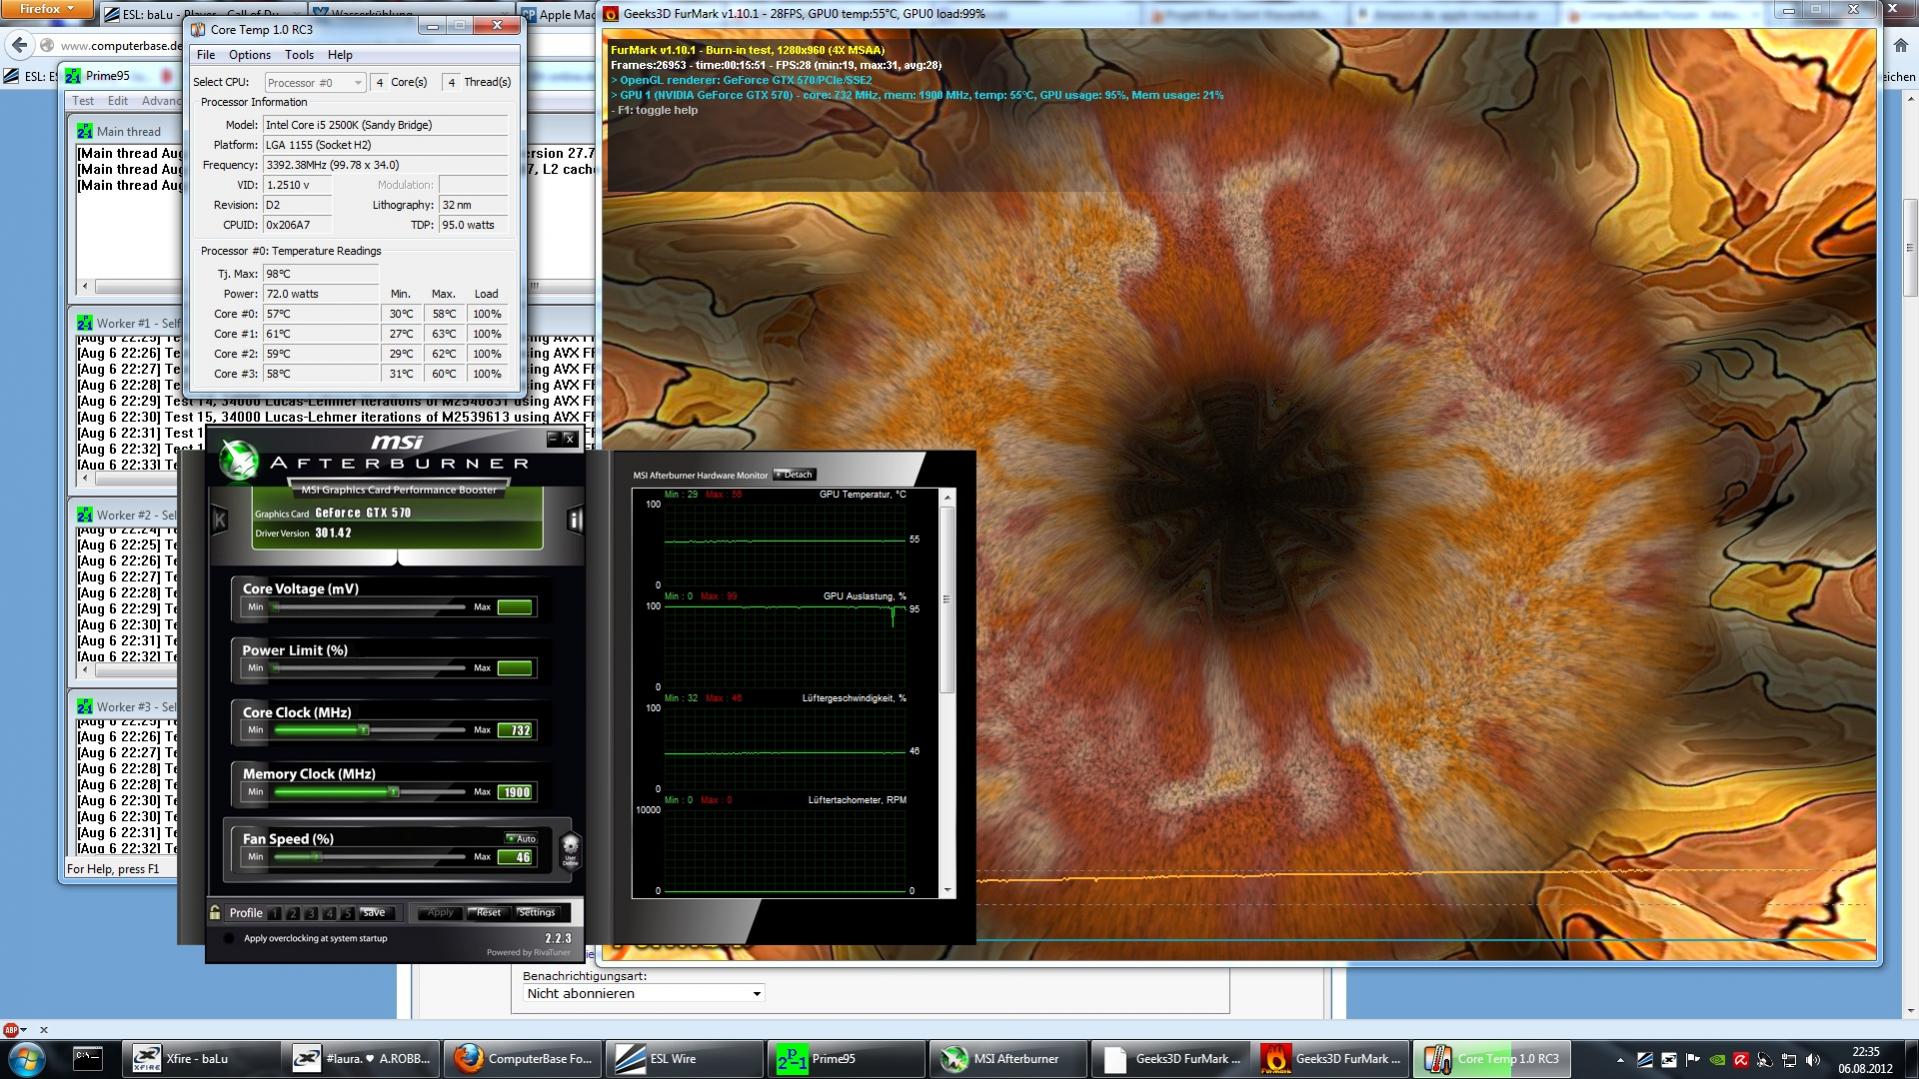Click the Firefox home icon

1901,45
